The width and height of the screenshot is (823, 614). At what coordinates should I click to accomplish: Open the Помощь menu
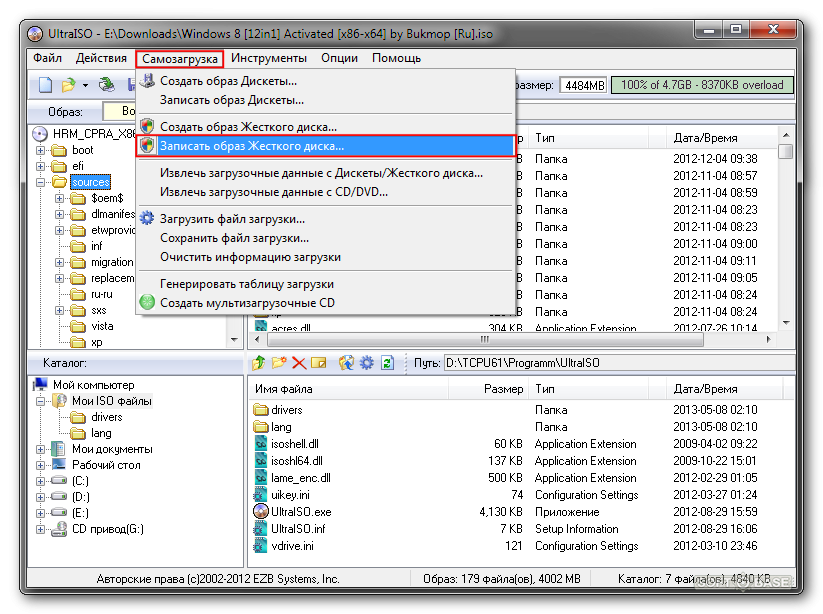(x=396, y=58)
